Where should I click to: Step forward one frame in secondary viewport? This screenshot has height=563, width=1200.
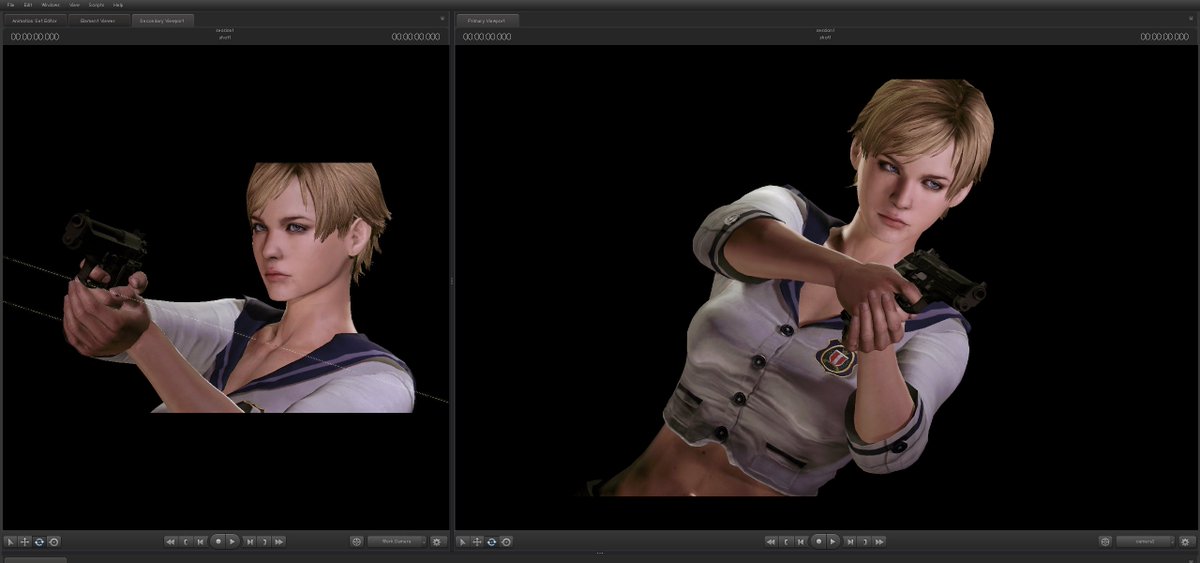pyautogui.click(x=249, y=541)
